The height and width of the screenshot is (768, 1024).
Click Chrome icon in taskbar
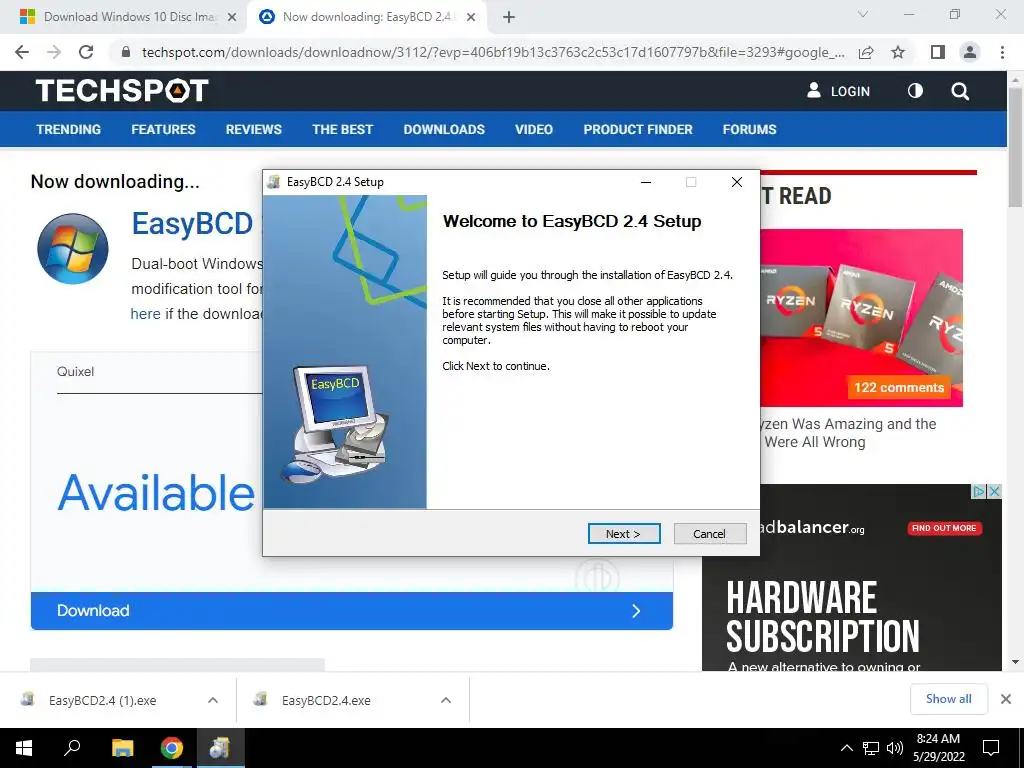(172, 748)
